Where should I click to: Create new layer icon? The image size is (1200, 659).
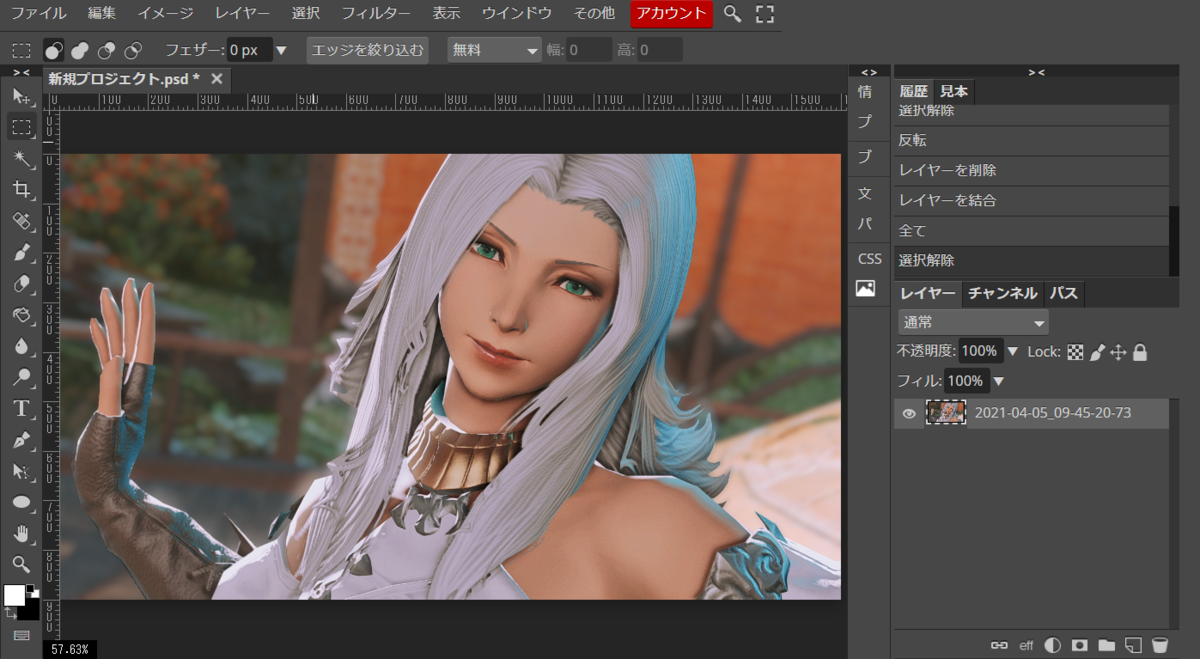[x=1133, y=644]
